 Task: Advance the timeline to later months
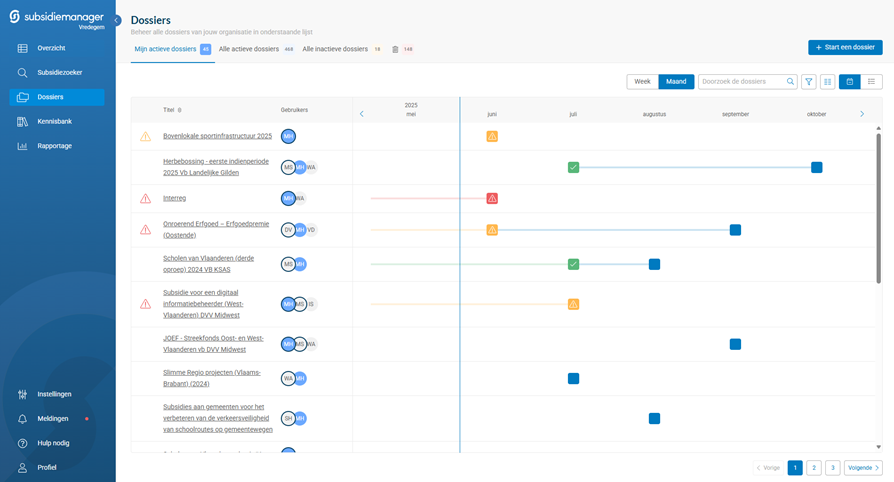click(862, 114)
